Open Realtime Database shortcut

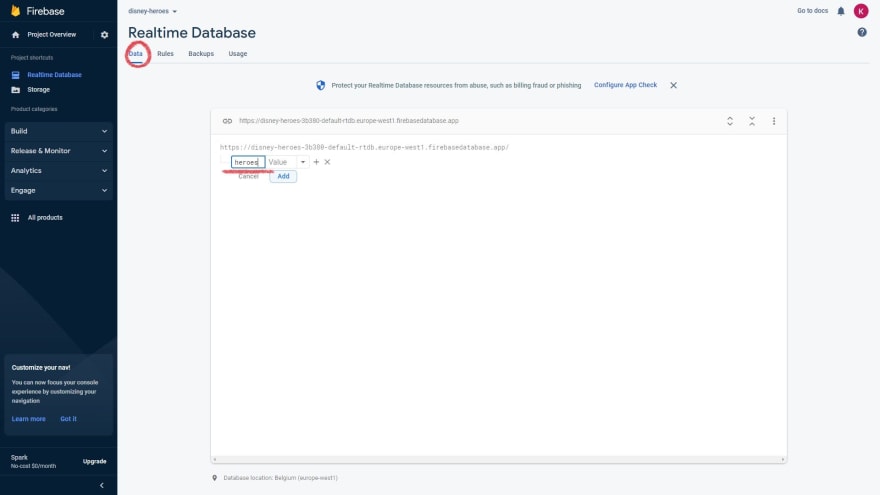[x=54, y=75]
